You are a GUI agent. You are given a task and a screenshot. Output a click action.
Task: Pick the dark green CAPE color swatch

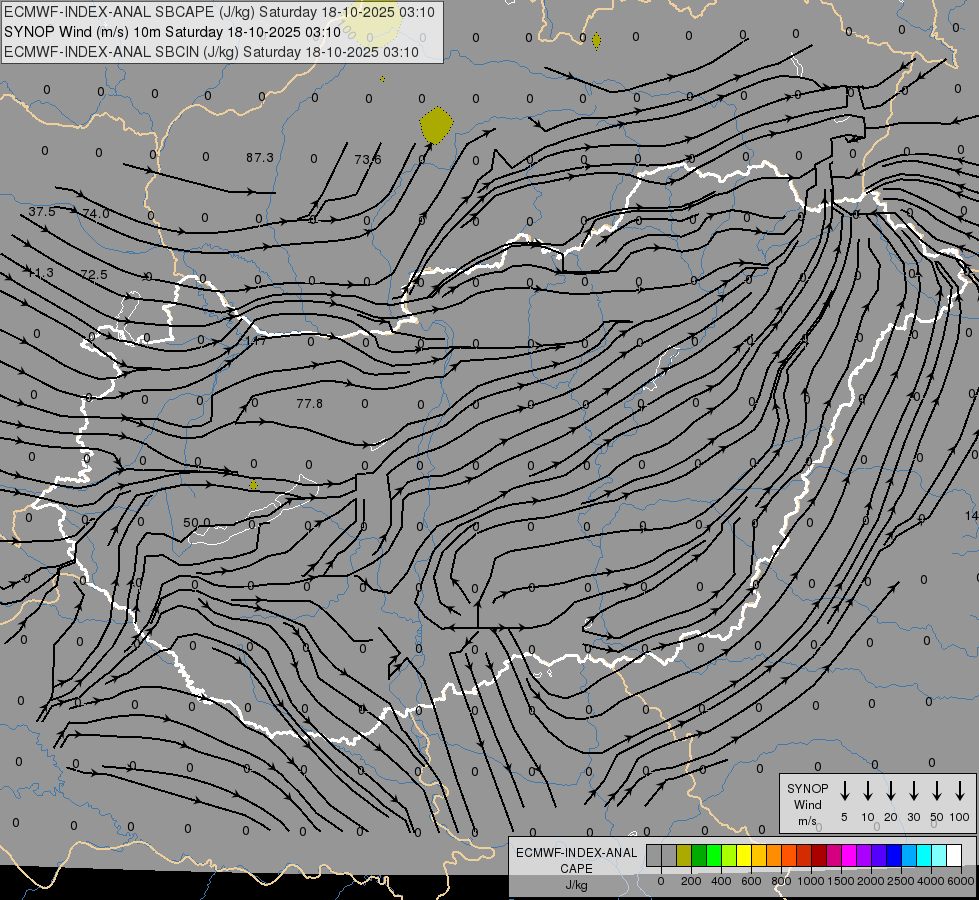[699, 855]
